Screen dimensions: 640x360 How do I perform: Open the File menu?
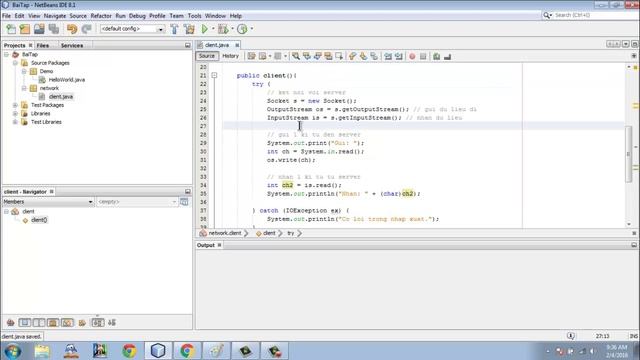pos(7,16)
